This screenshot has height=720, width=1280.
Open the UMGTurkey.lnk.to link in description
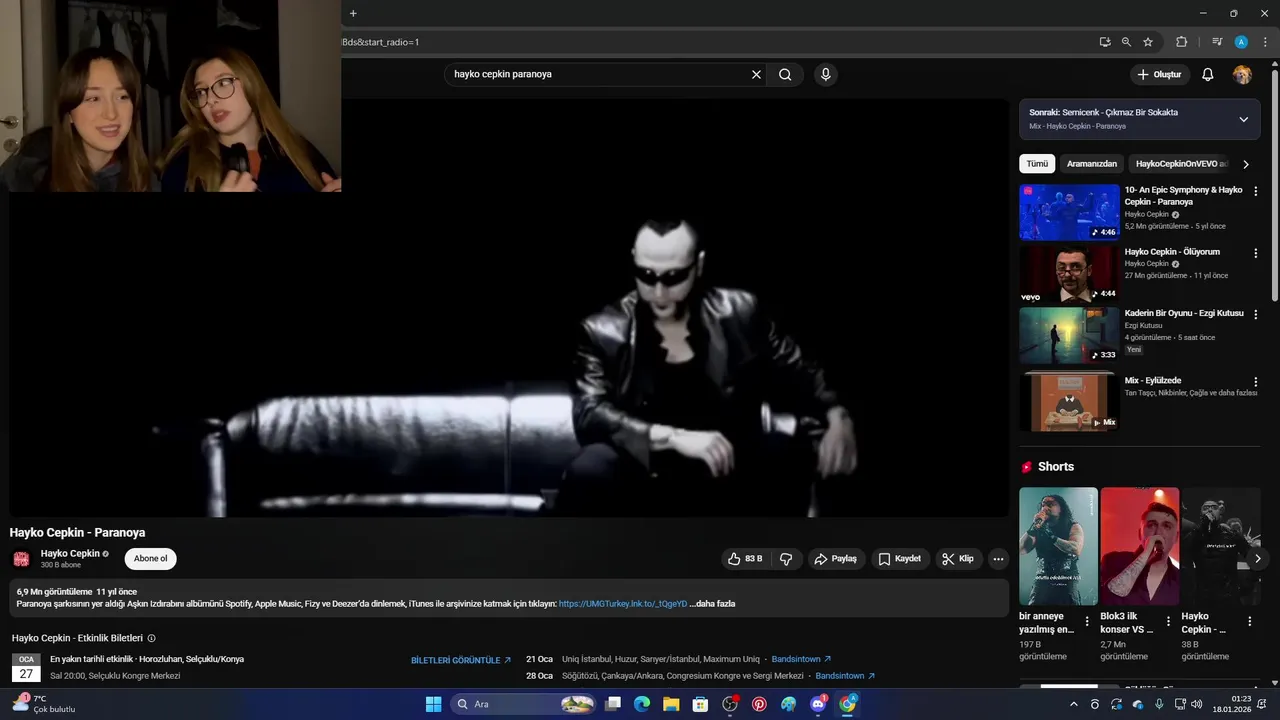pos(623,604)
